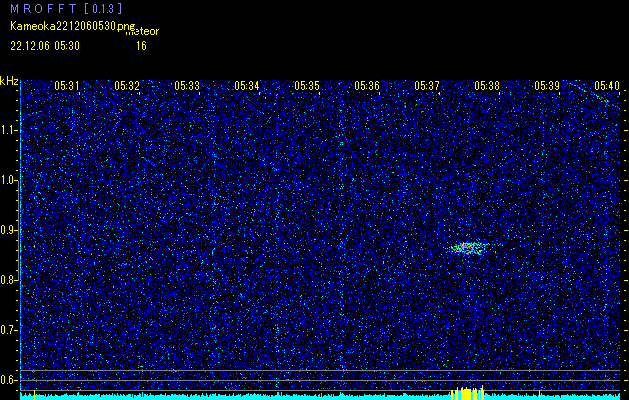Click the meteor label in header
629x400 pixels.
tap(142, 31)
